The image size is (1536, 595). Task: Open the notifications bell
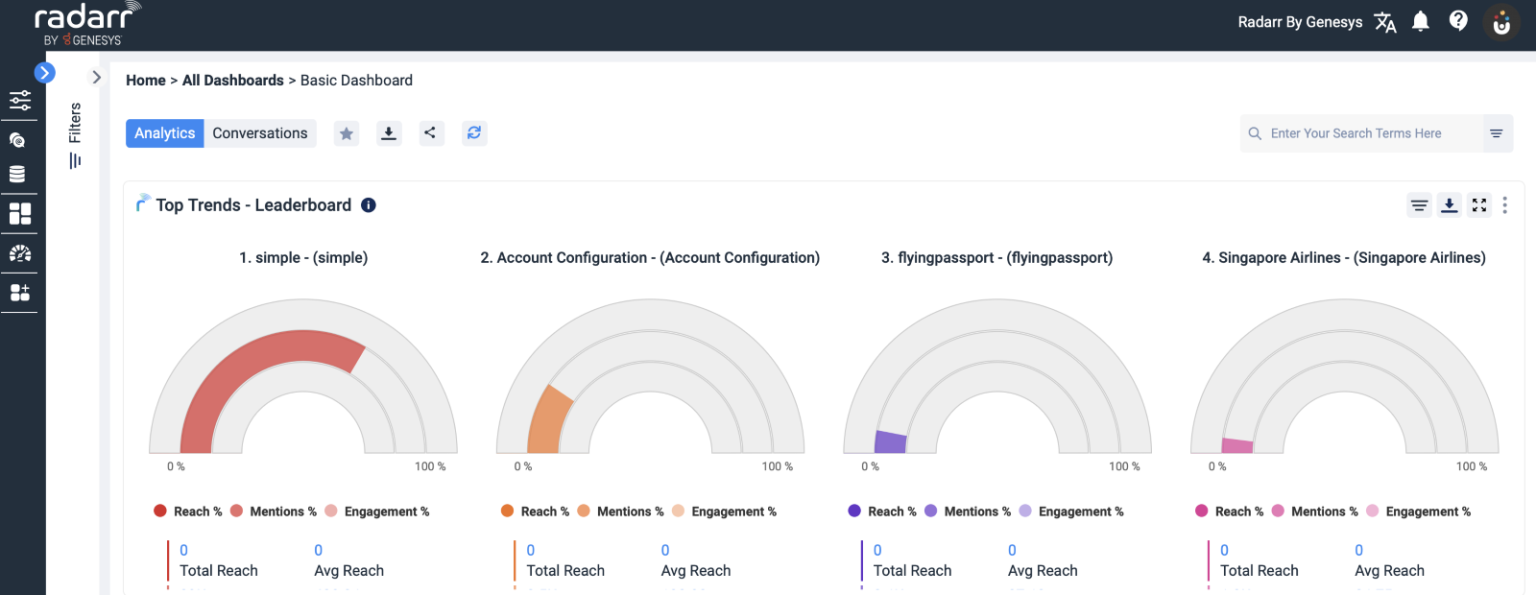click(x=1420, y=20)
